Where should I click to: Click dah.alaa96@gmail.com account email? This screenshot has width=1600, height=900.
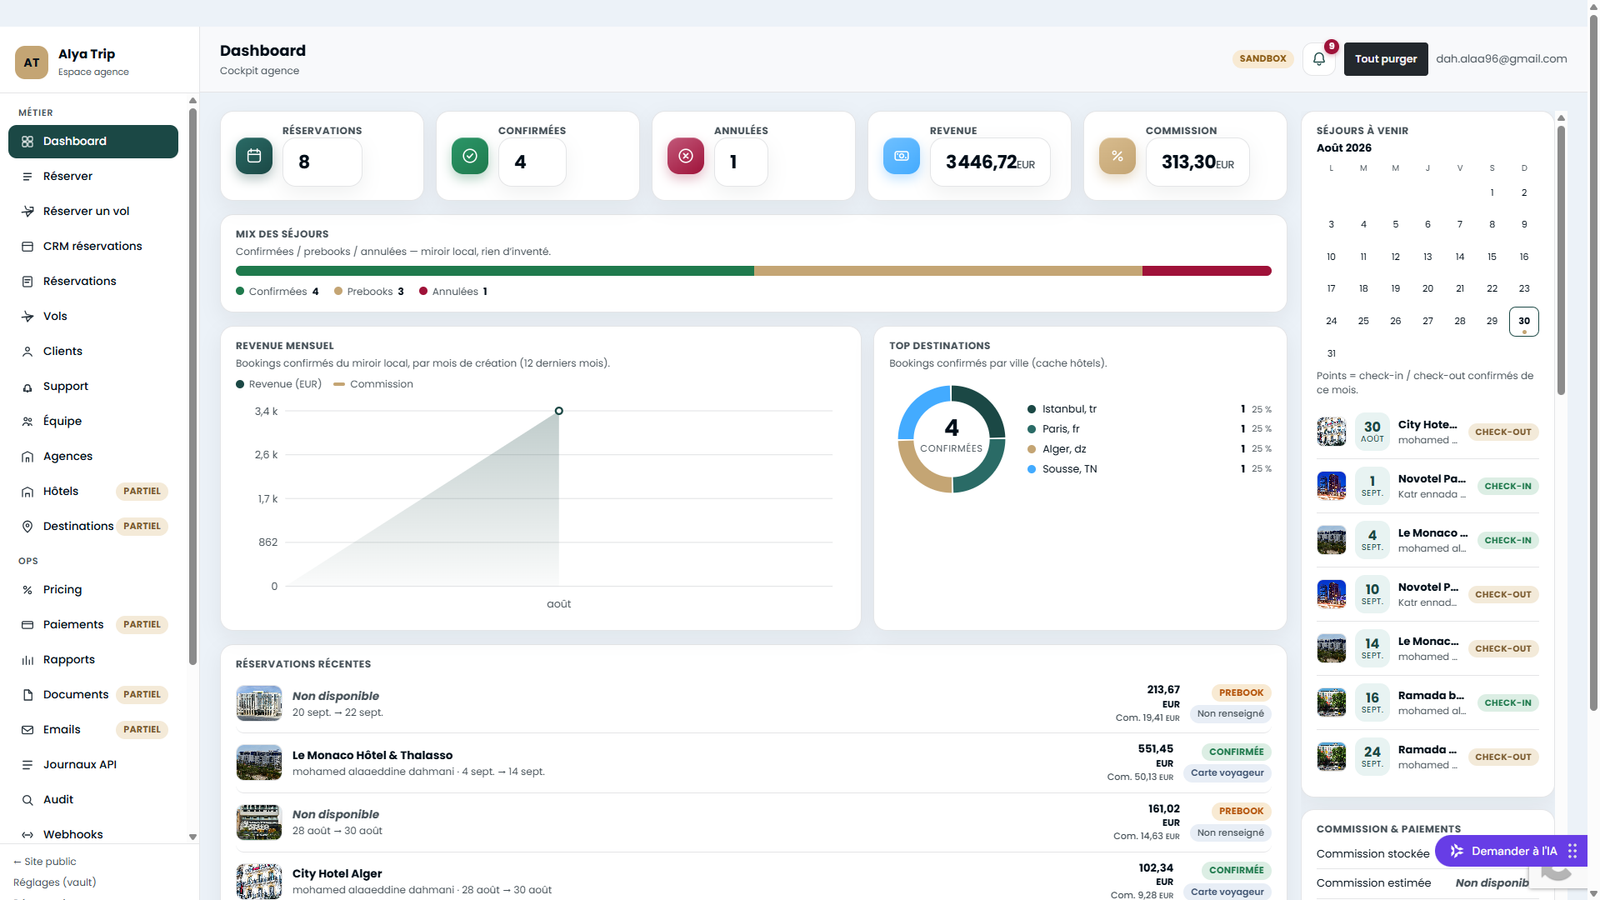pos(1501,59)
